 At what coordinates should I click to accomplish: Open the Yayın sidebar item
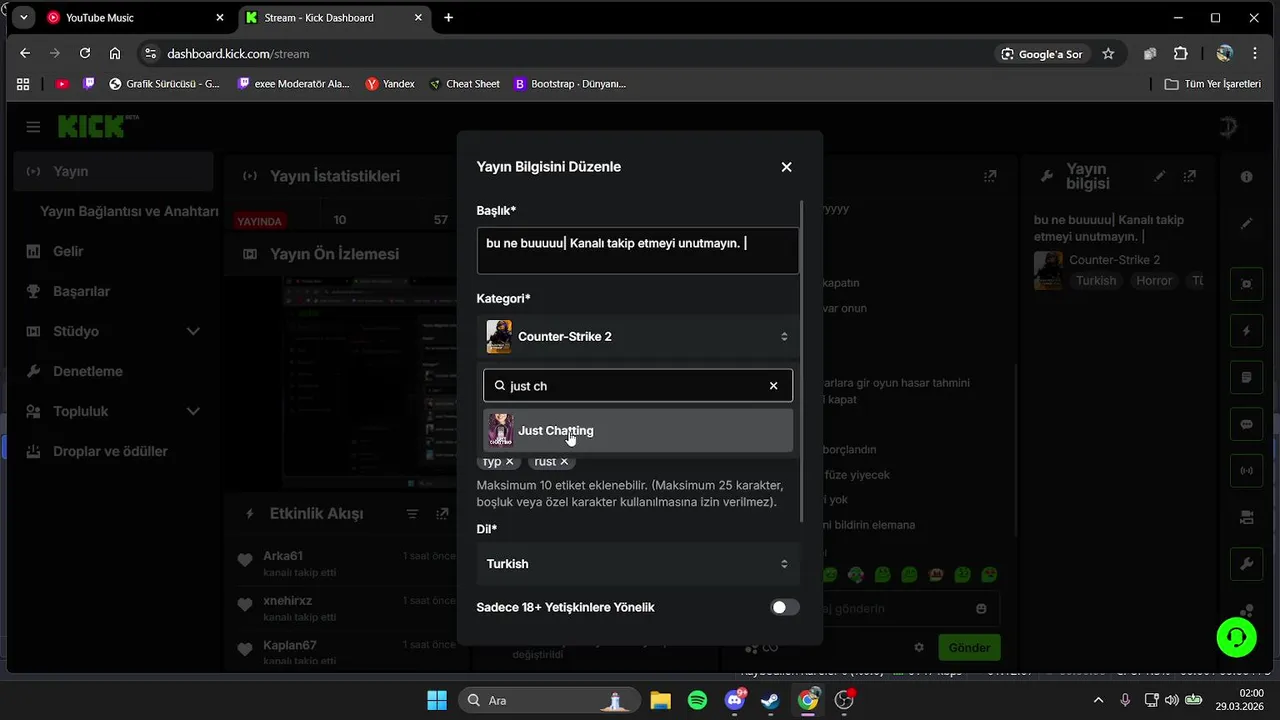[x=114, y=171]
